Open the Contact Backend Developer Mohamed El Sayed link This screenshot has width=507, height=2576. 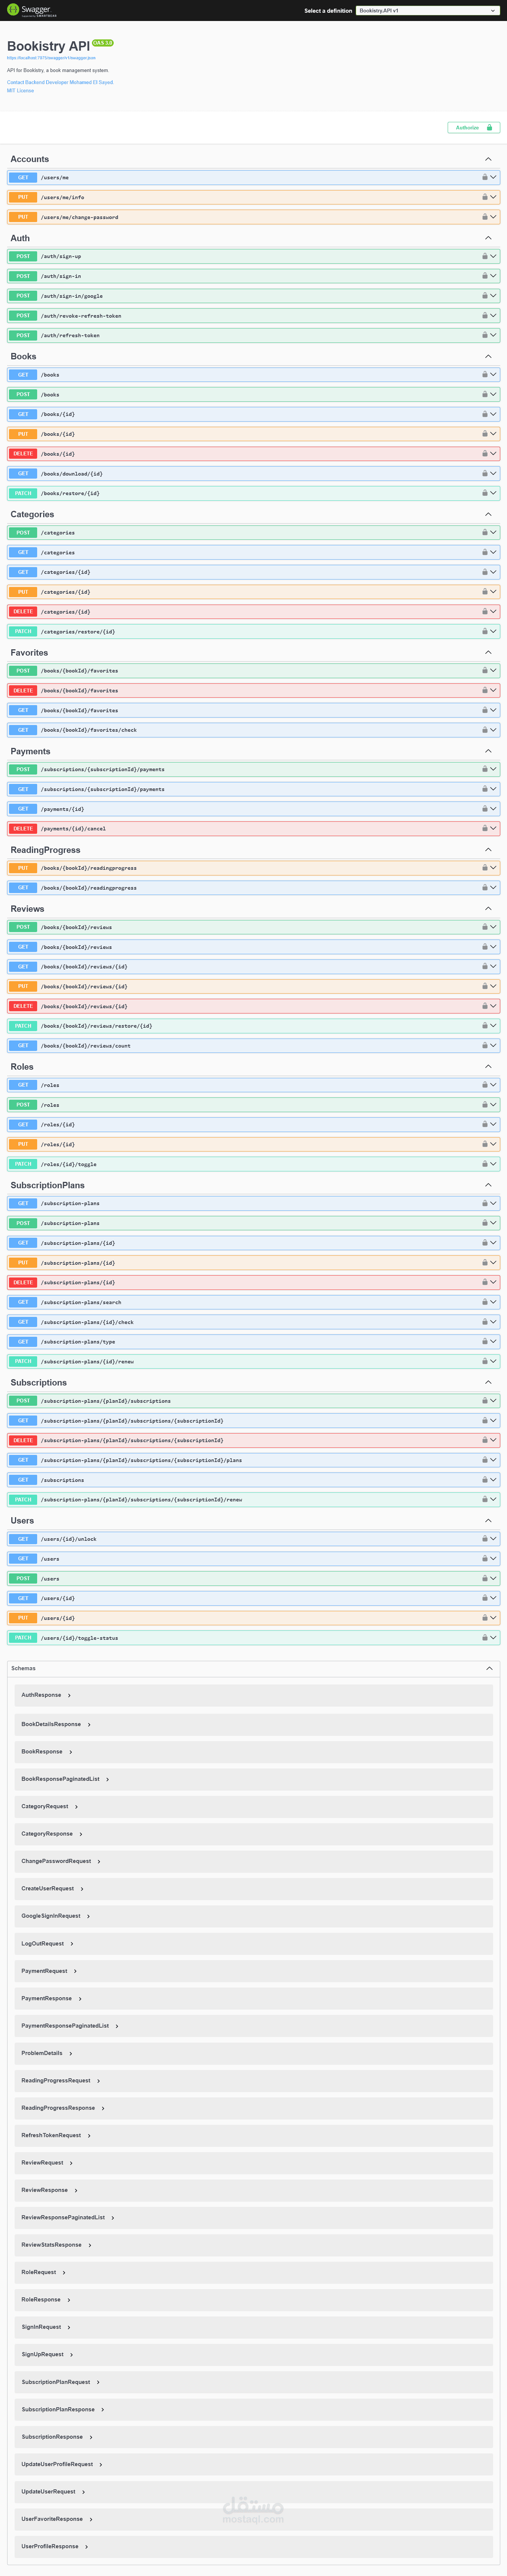click(x=60, y=82)
